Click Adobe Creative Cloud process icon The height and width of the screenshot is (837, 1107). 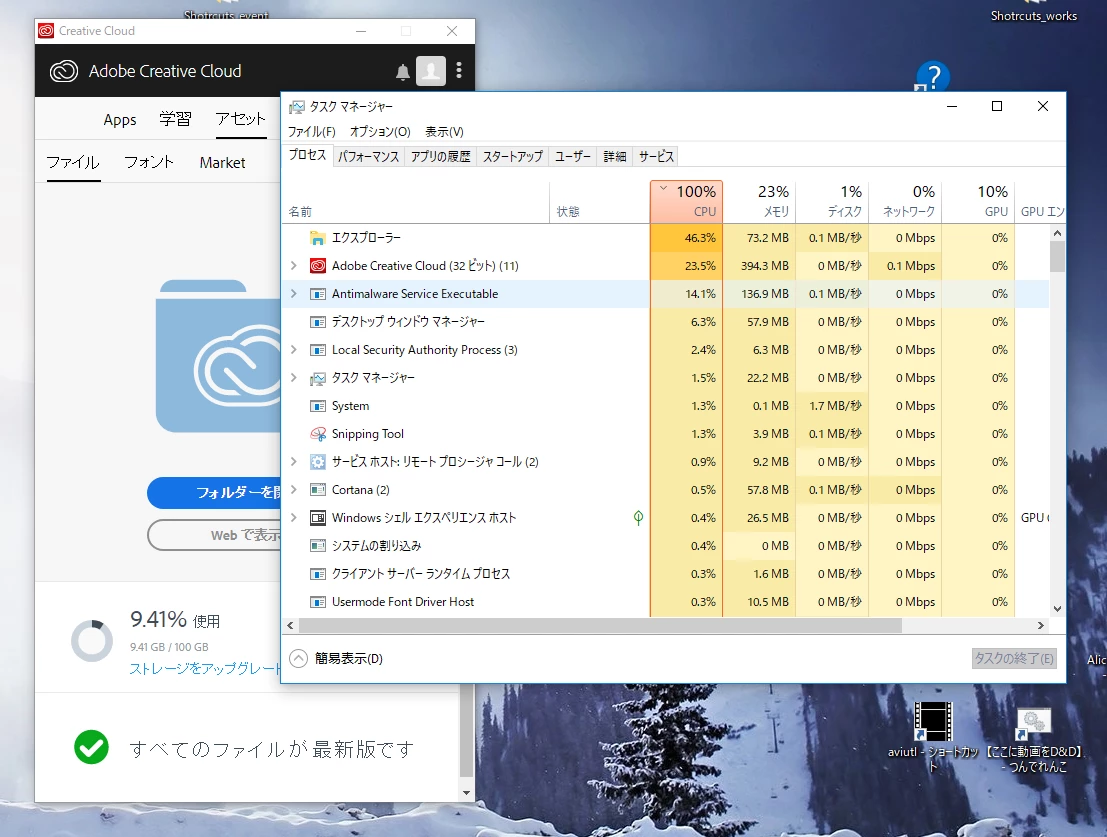[318, 266]
